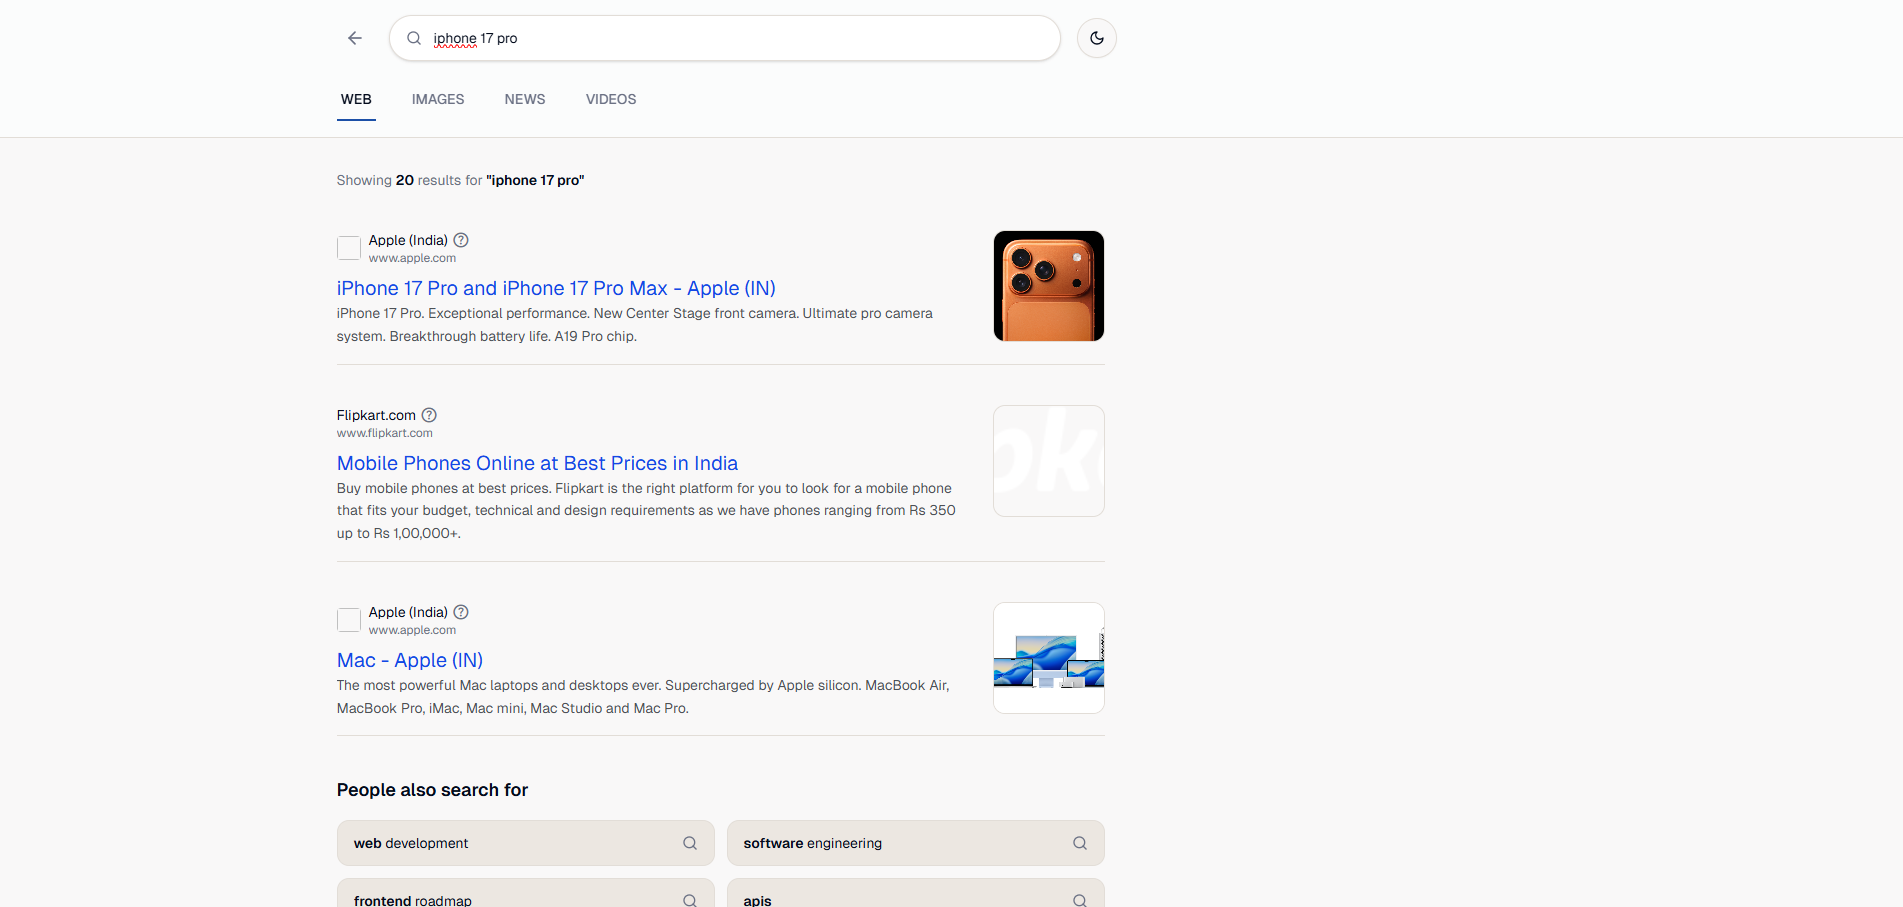Screen dimensions: 1903x907
Task: Click search icon on web development suggestion
Action: coord(690,843)
